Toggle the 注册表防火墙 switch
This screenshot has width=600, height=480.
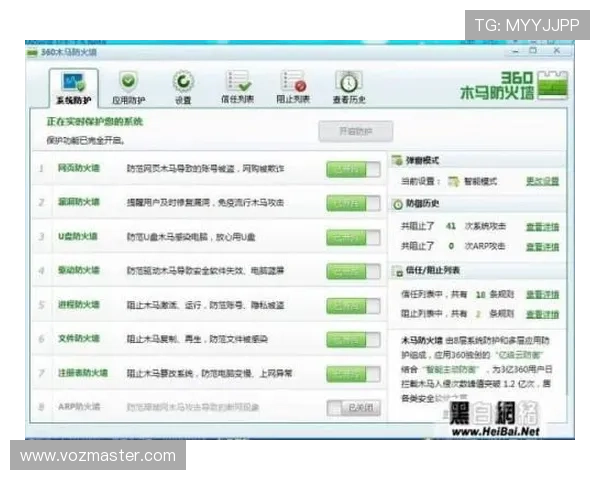(353, 374)
